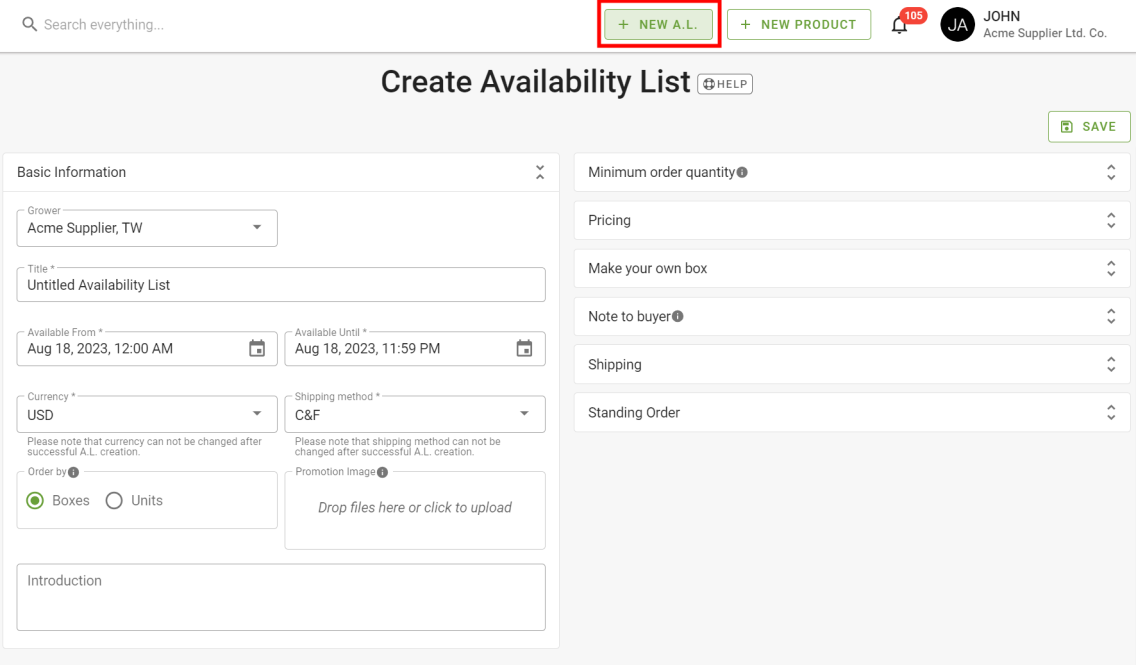Collapse the Basic Information panel
The image size is (1136, 665).
tap(539, 172)
